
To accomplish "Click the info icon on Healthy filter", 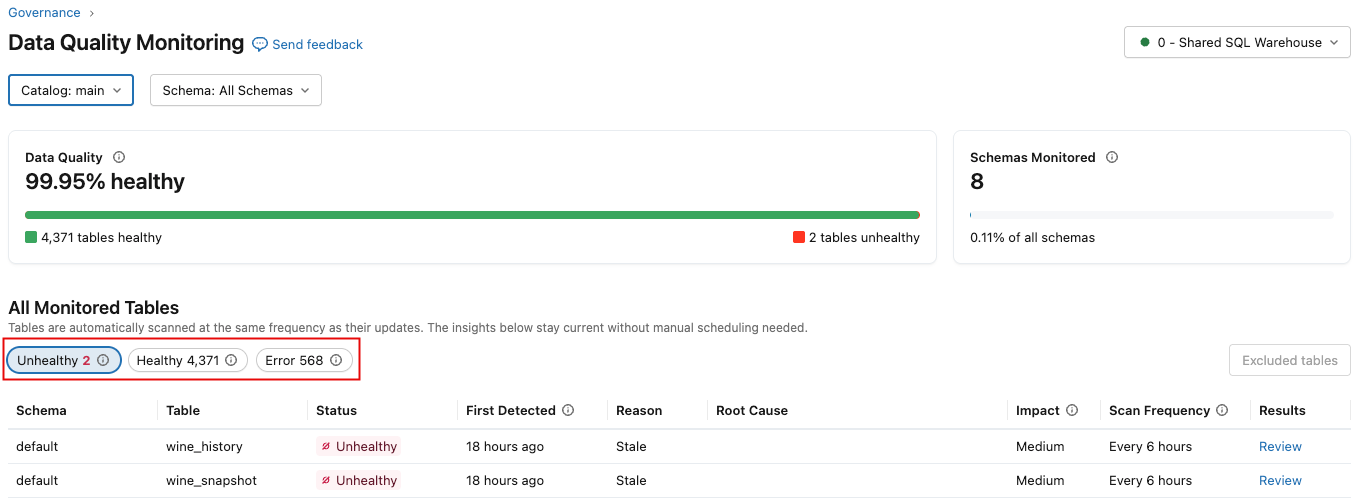I will 231,360.
